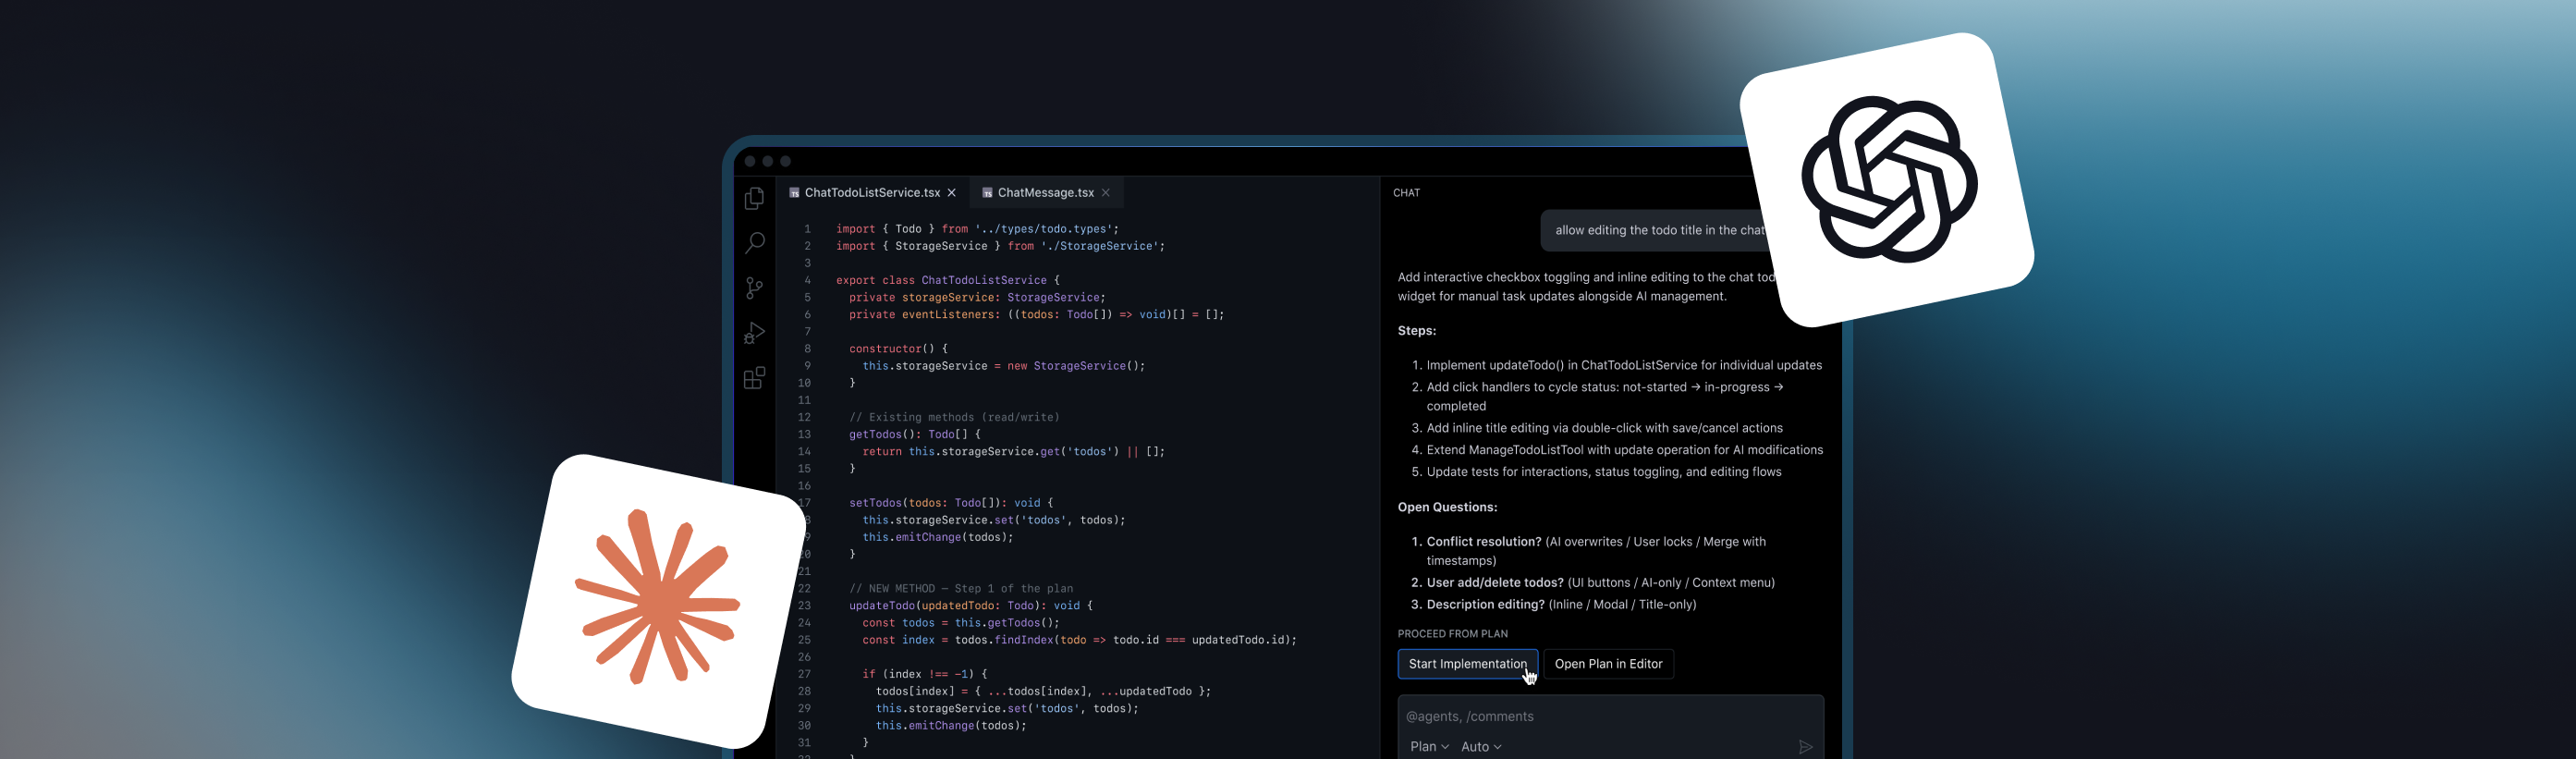Click the send arrow in chat input

click(x=1805, y=747)
